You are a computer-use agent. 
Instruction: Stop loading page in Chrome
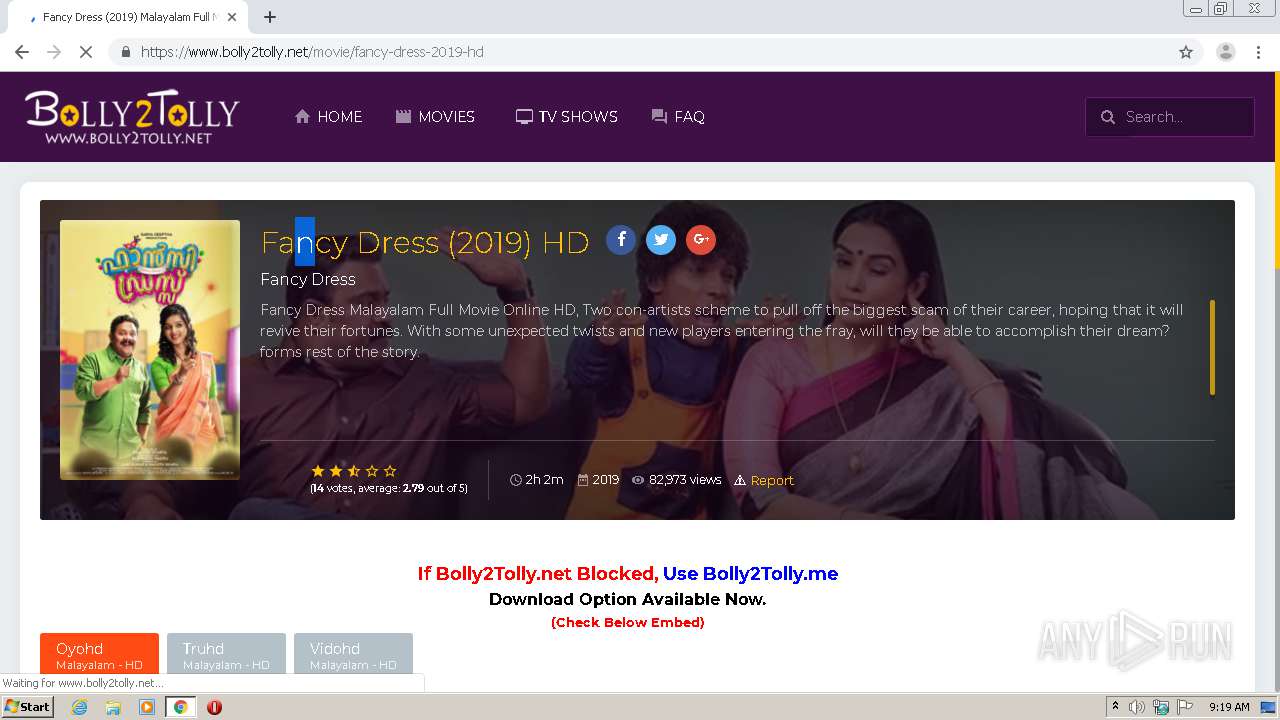[86, 52]
